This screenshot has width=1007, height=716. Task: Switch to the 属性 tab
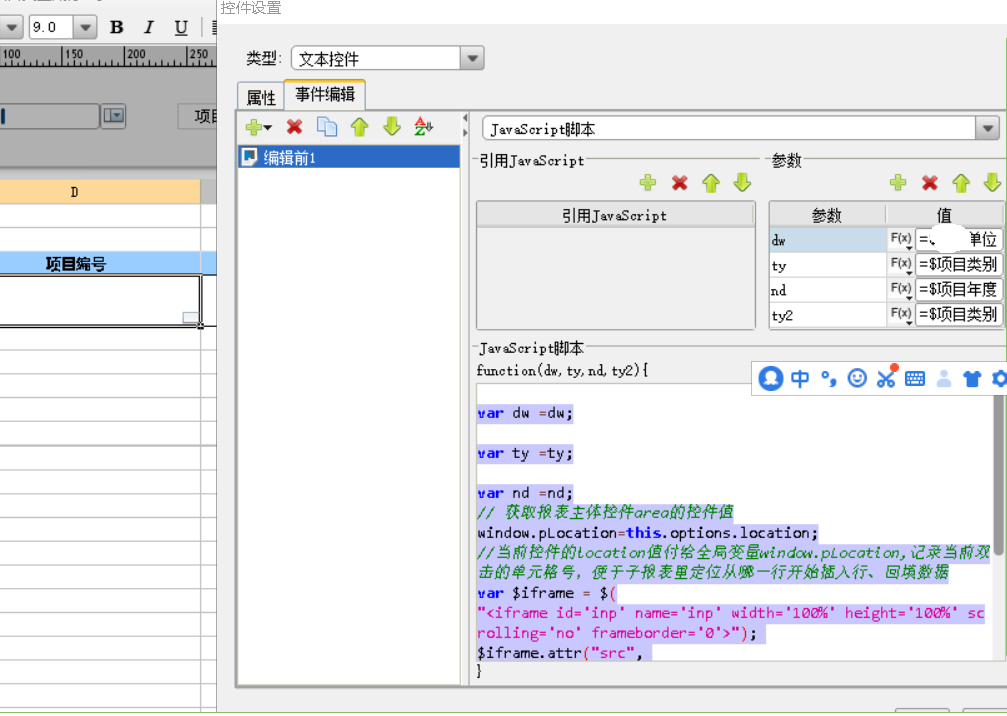[x=261, y=97]
